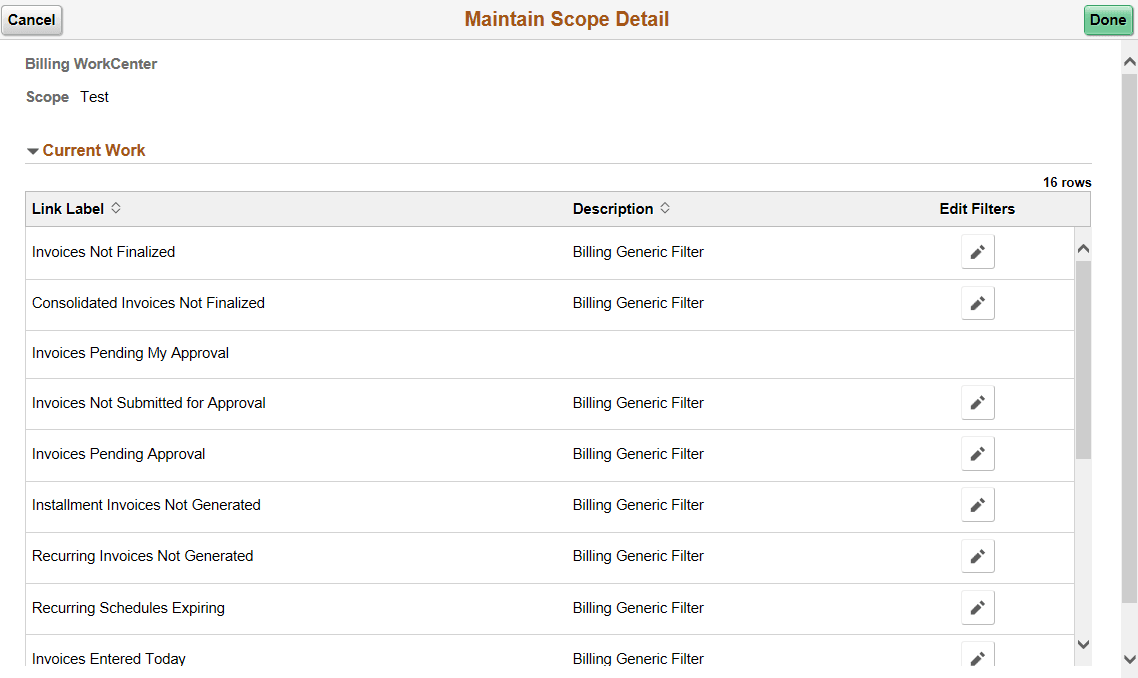Screen dimensions: 1138x678
Task: Edit filters for Invoices Not Submitted for Approval
Action: pyautogui.click(x=977, y=402)
